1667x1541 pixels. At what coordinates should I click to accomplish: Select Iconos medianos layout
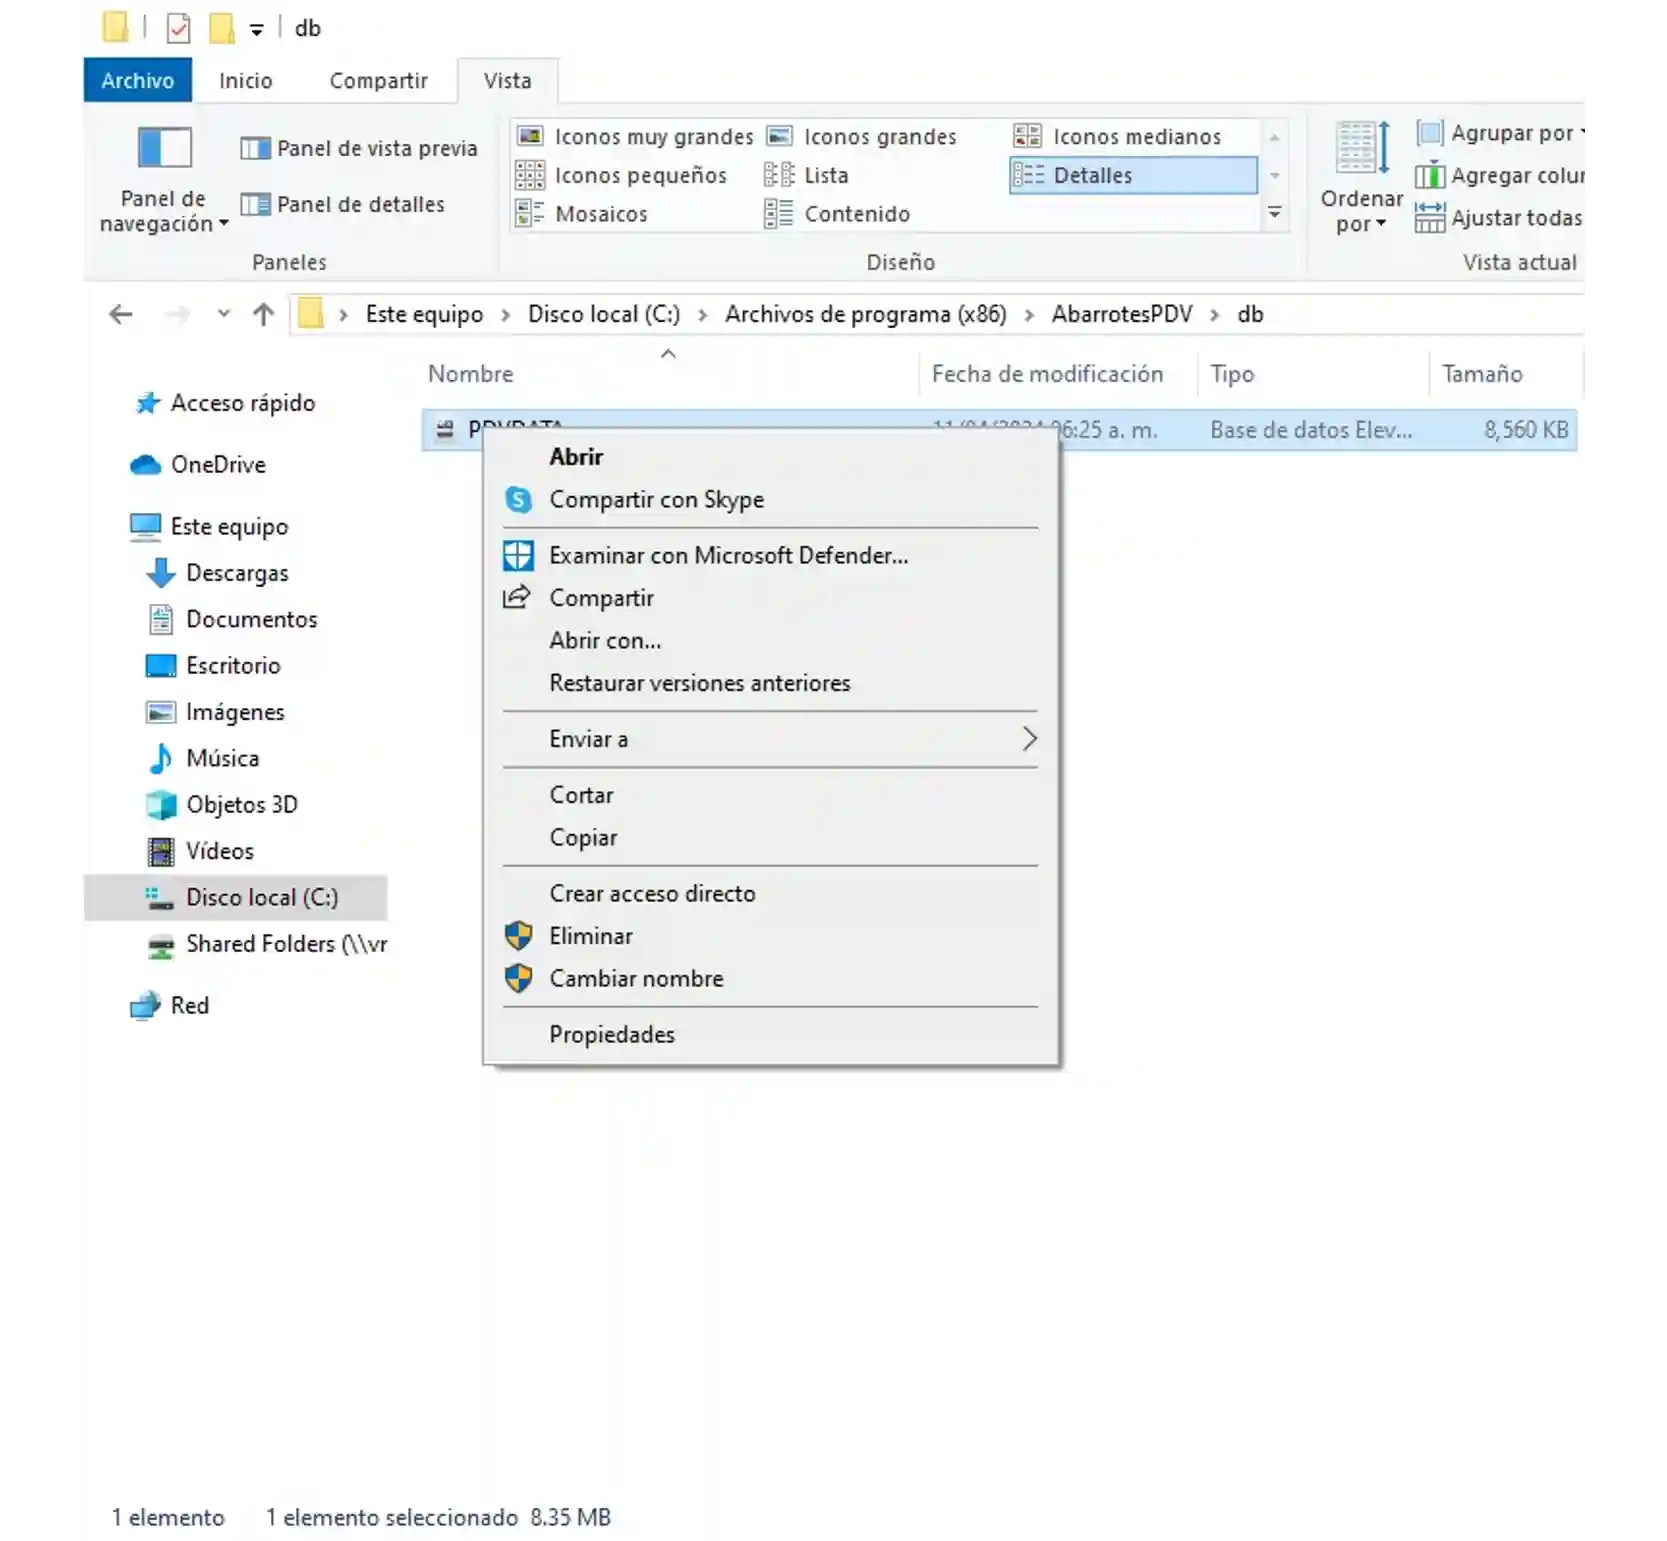1118,136
